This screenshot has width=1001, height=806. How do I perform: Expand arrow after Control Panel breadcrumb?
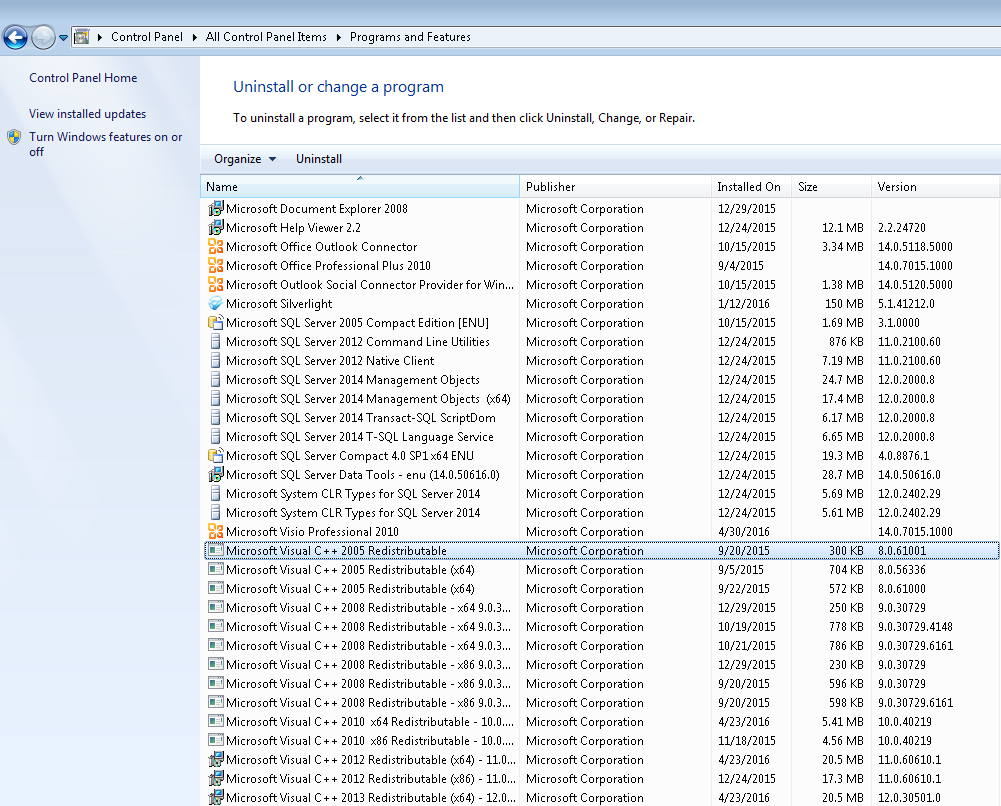click(x=195, y=37)
